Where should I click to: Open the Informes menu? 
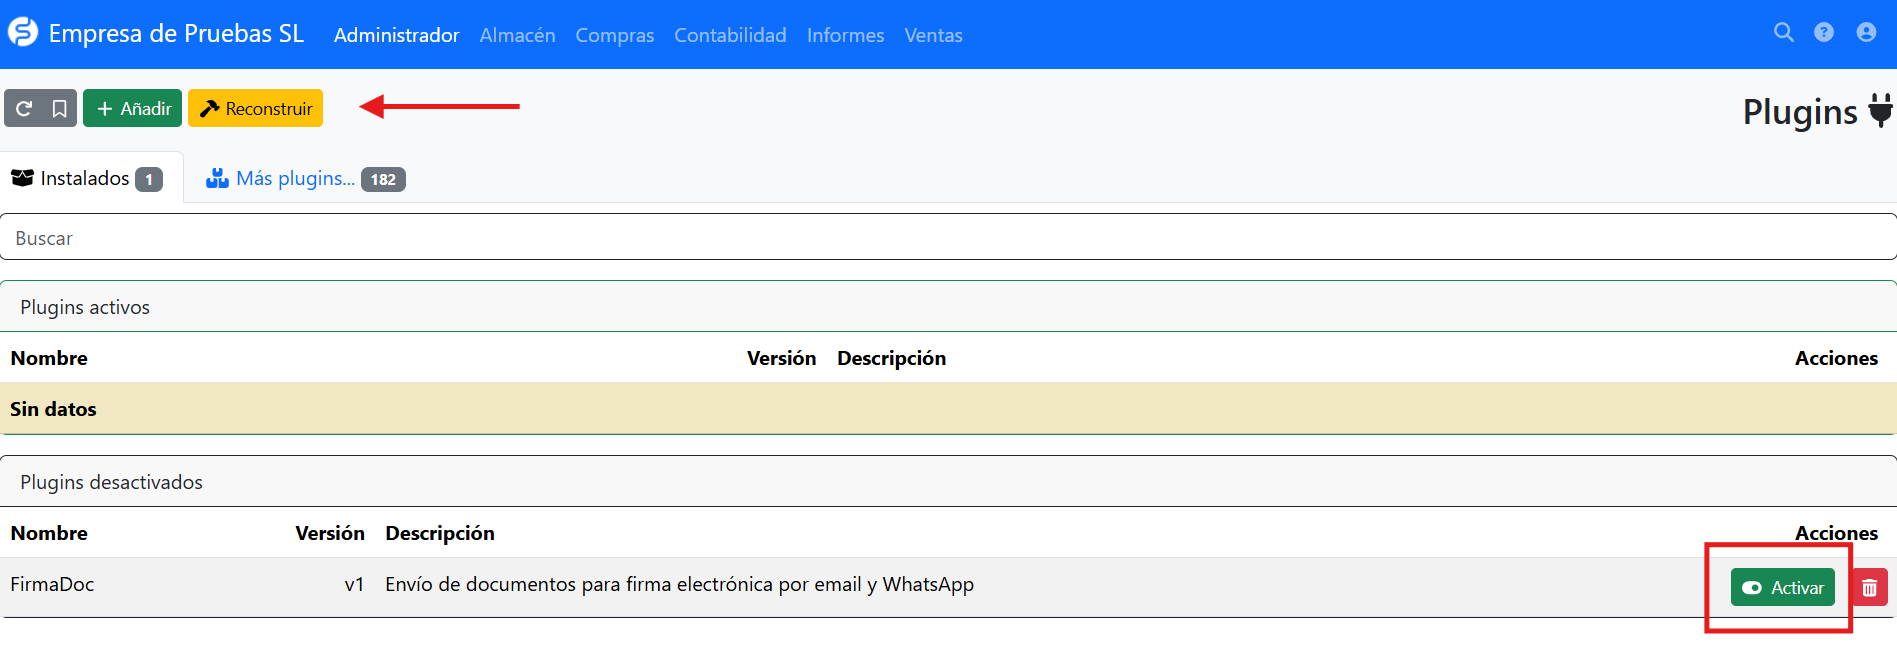845,35
